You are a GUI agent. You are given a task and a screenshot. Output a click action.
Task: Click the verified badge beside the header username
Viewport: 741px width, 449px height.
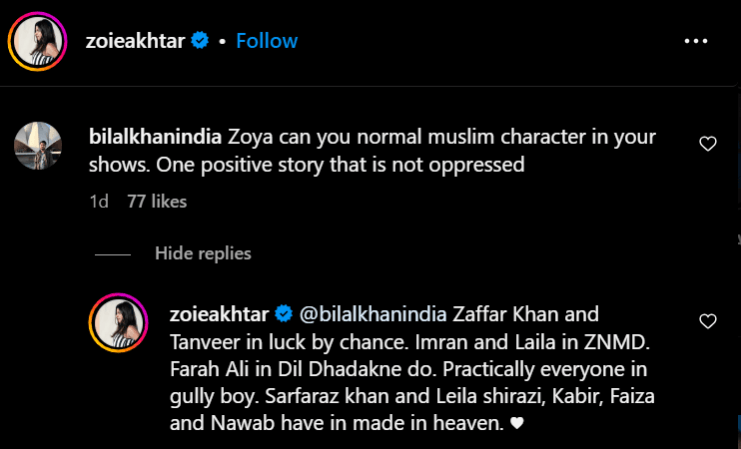pos(200,41)
